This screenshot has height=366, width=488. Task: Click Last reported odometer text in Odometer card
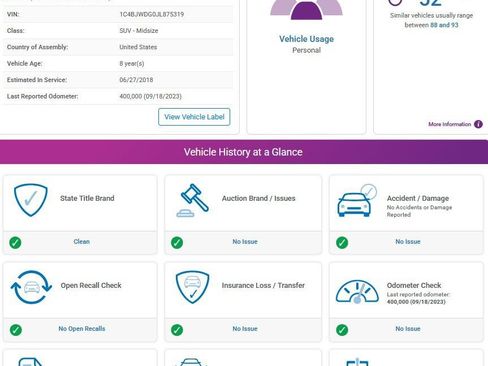pyautogui.click(x=418, y=295)
